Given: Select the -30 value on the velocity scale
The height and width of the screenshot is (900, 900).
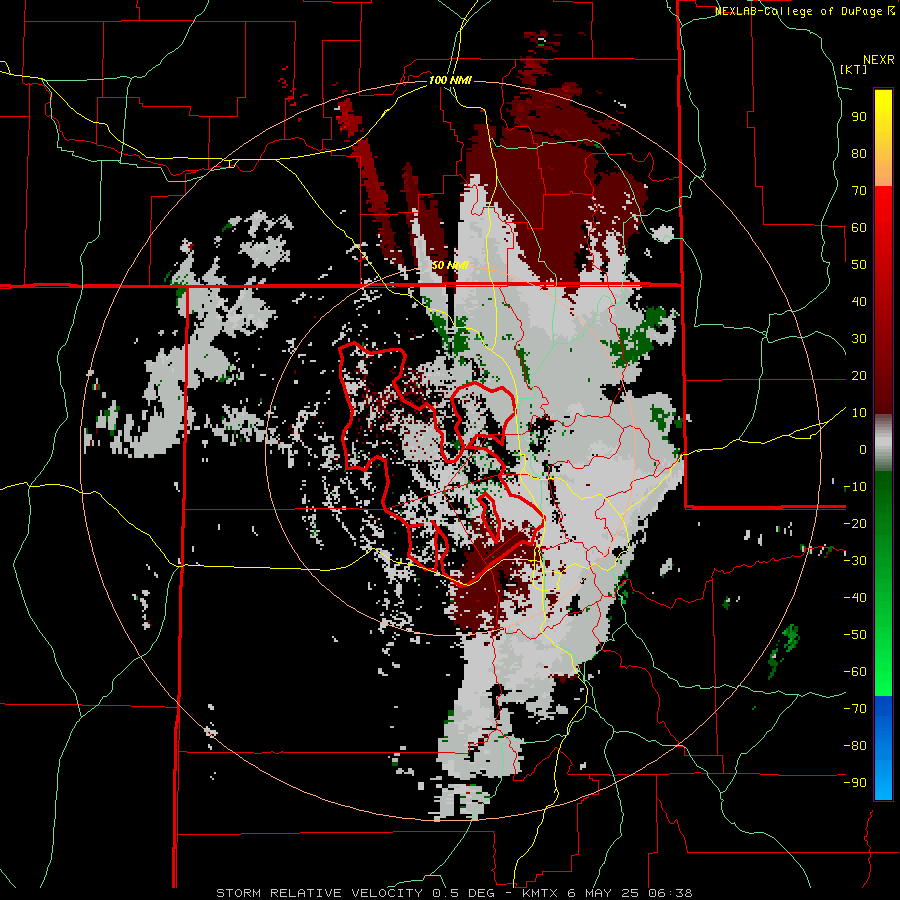Looking at the screenshot, I should [855, 561].
